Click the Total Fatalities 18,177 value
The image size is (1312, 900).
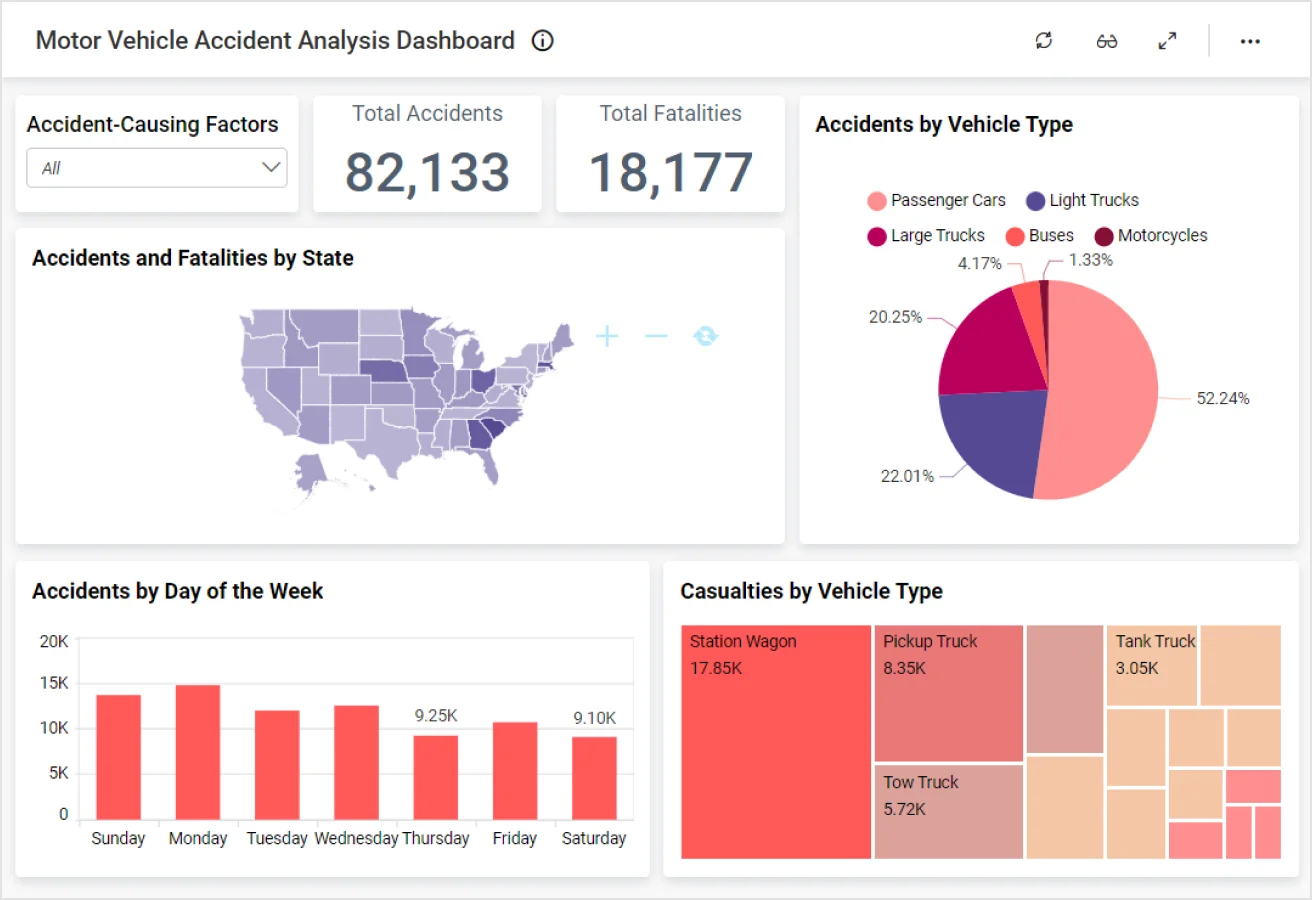point(671,172)
